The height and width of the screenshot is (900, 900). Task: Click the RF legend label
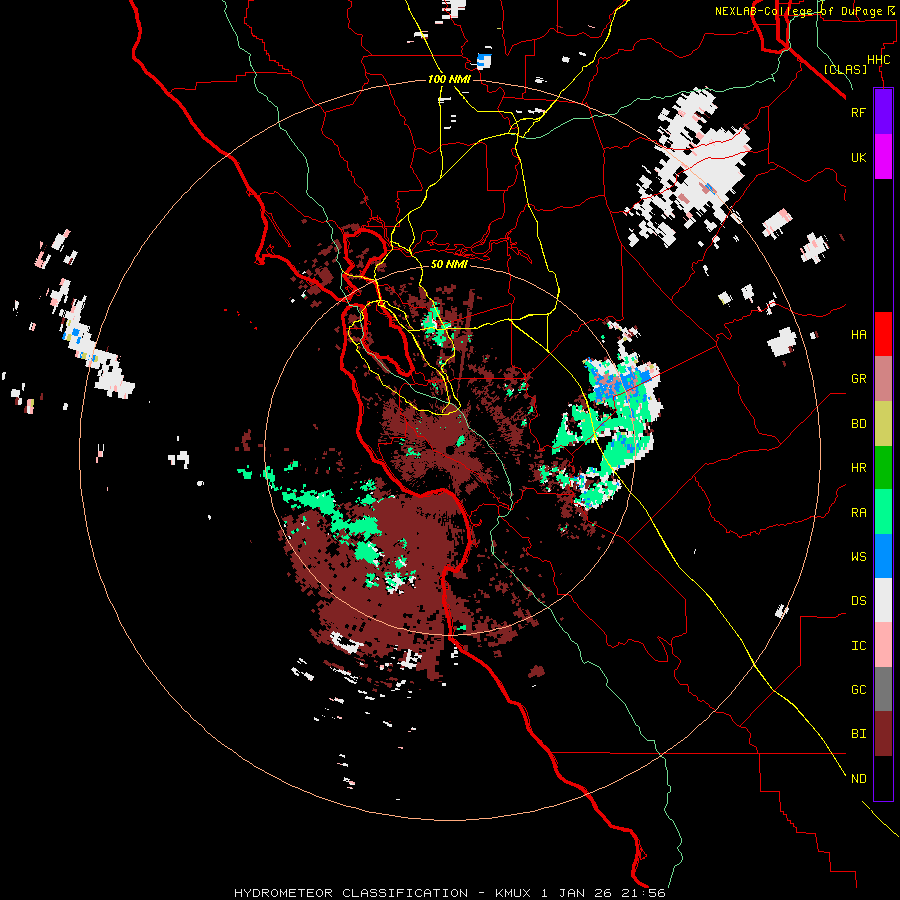(x=858, y=112)
